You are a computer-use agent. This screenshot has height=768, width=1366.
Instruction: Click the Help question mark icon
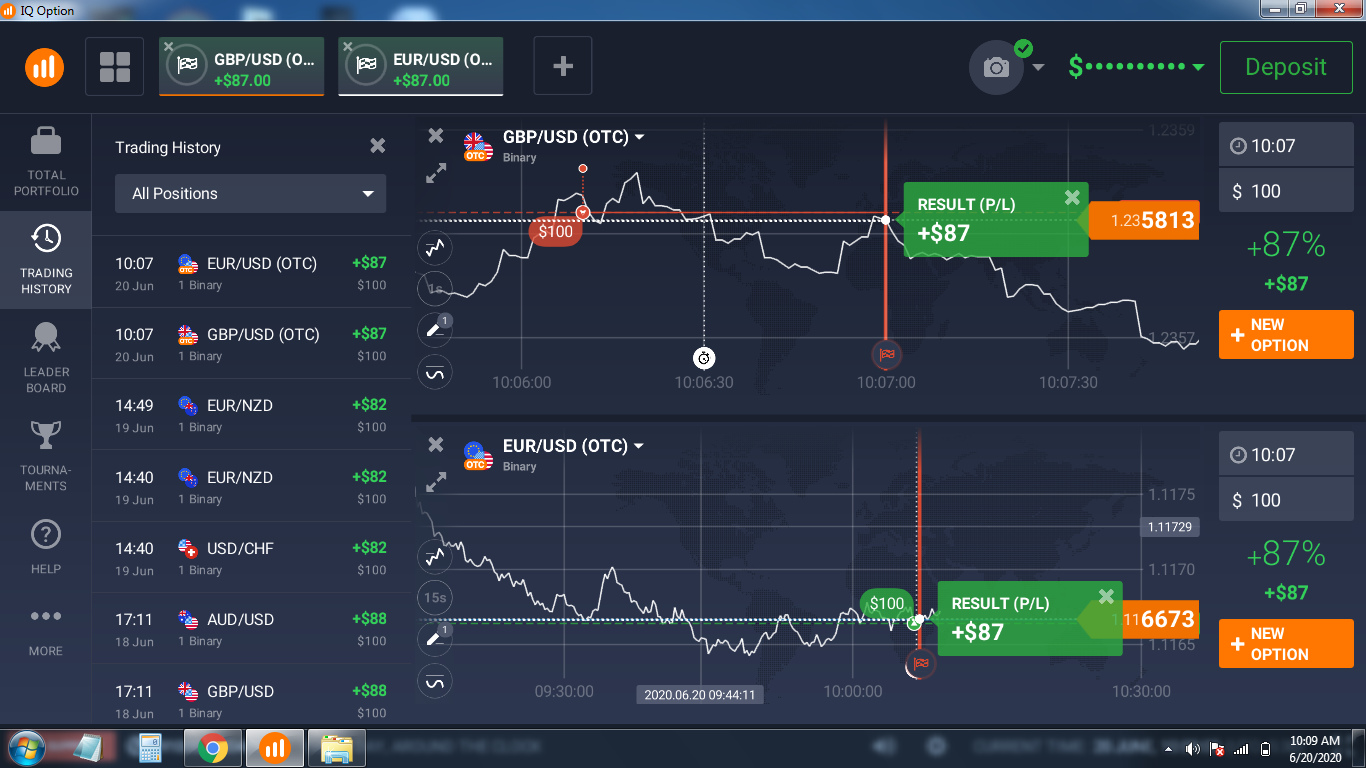[46, 535]
